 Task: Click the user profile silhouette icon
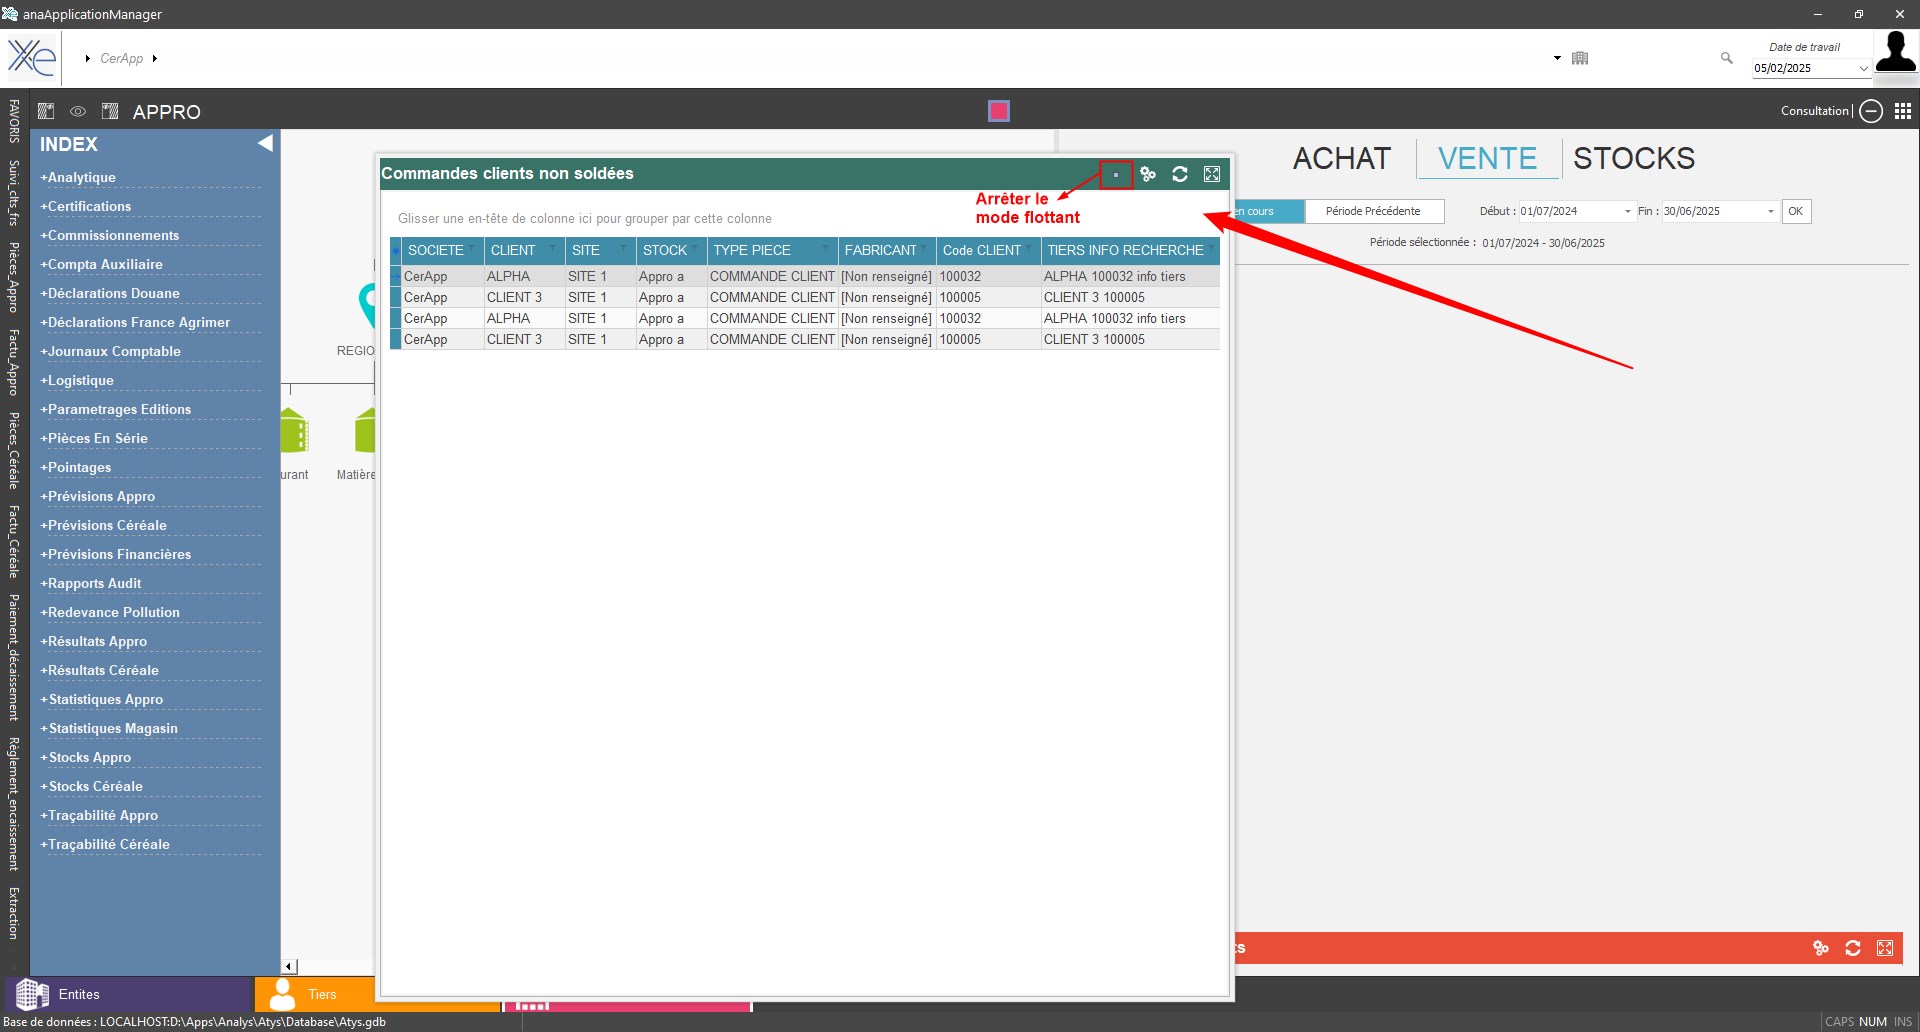pyautogui.click(x=1895, y=52)
